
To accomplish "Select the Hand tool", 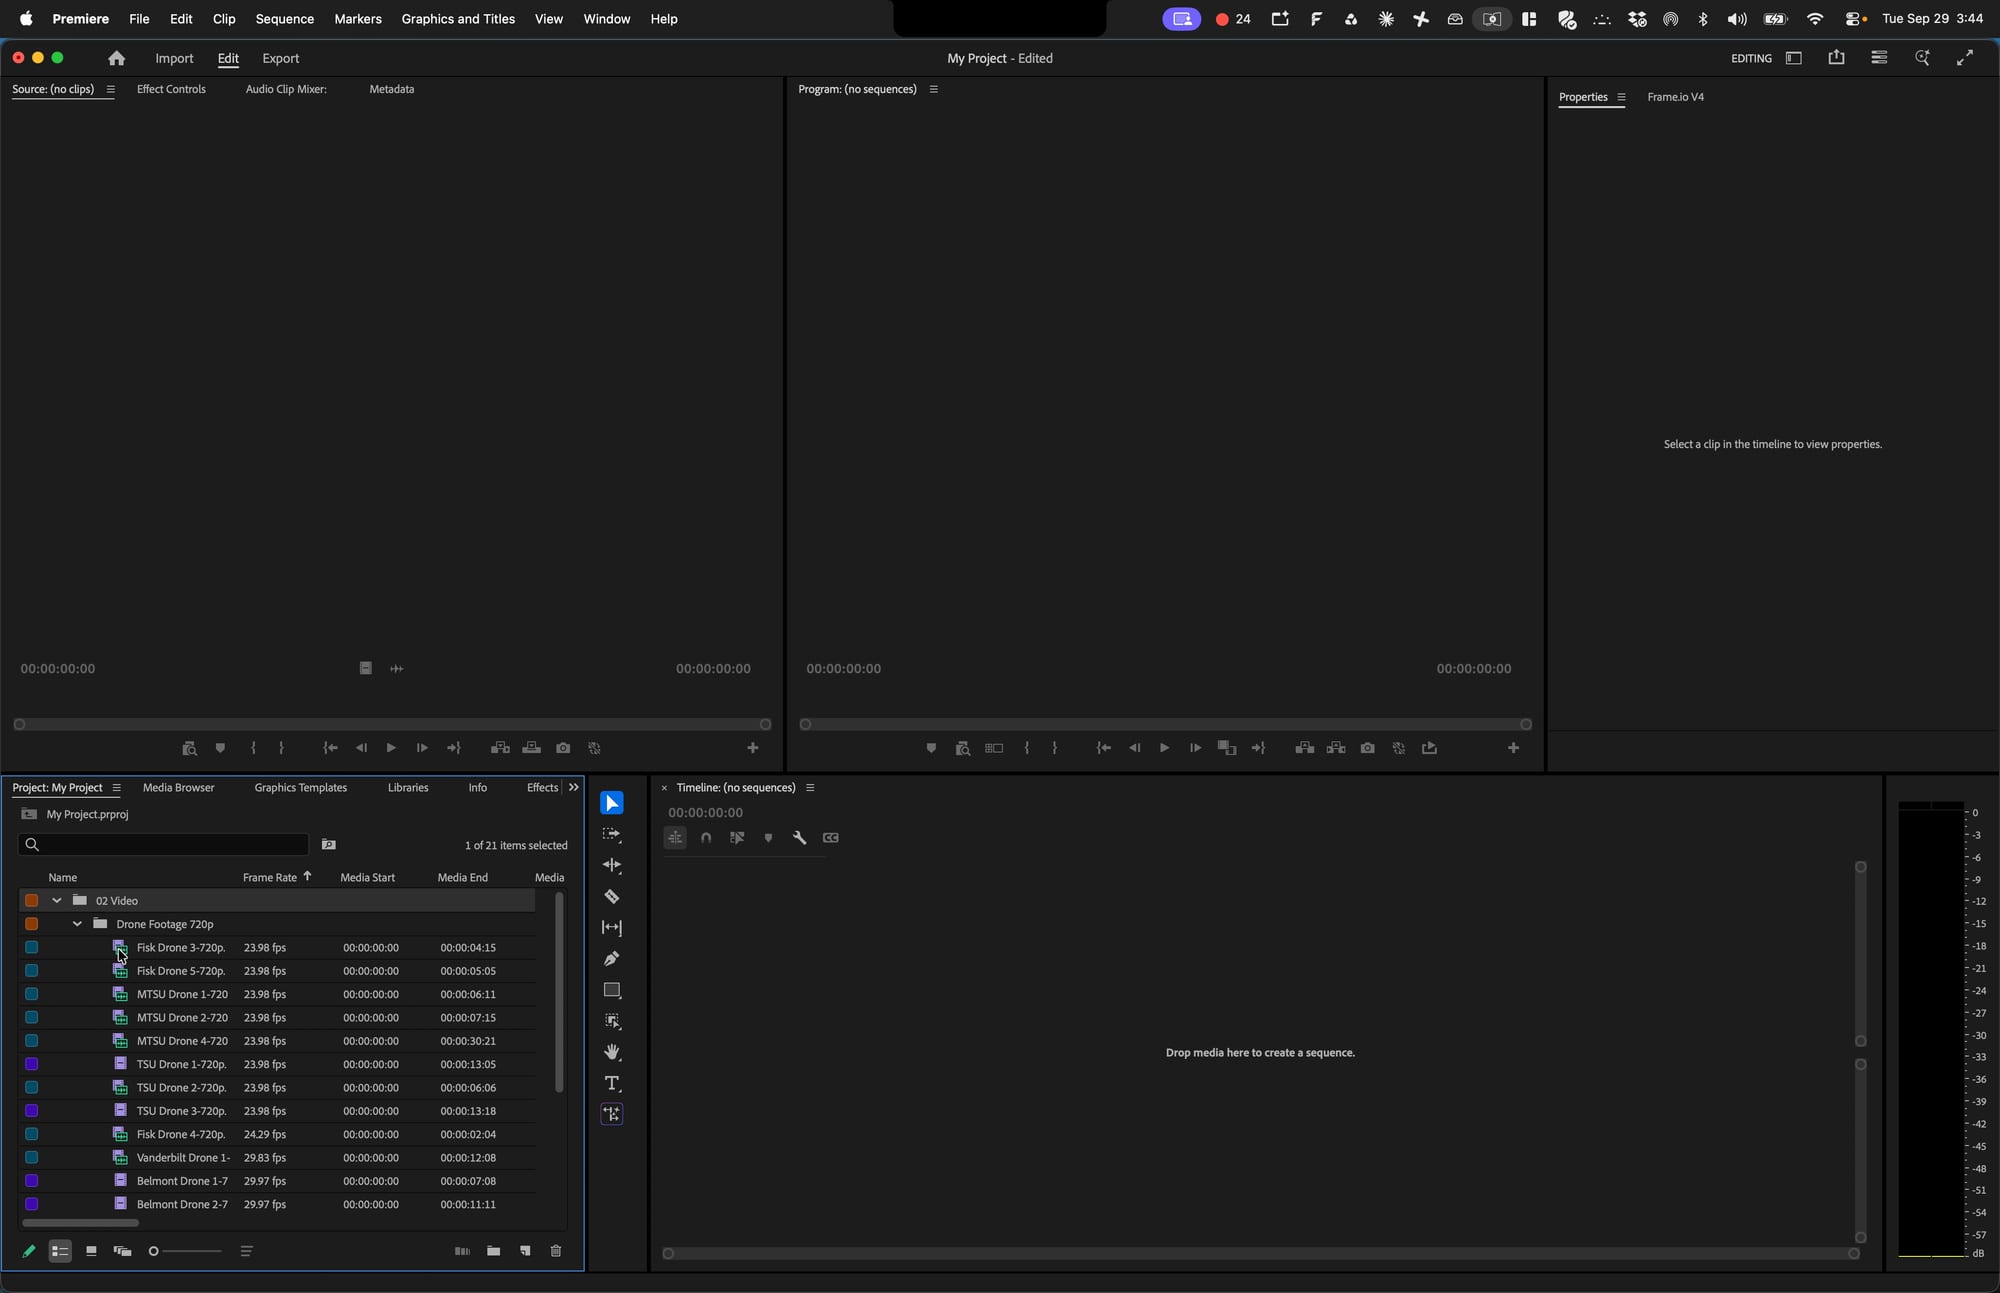I will tap(612, 1052).
